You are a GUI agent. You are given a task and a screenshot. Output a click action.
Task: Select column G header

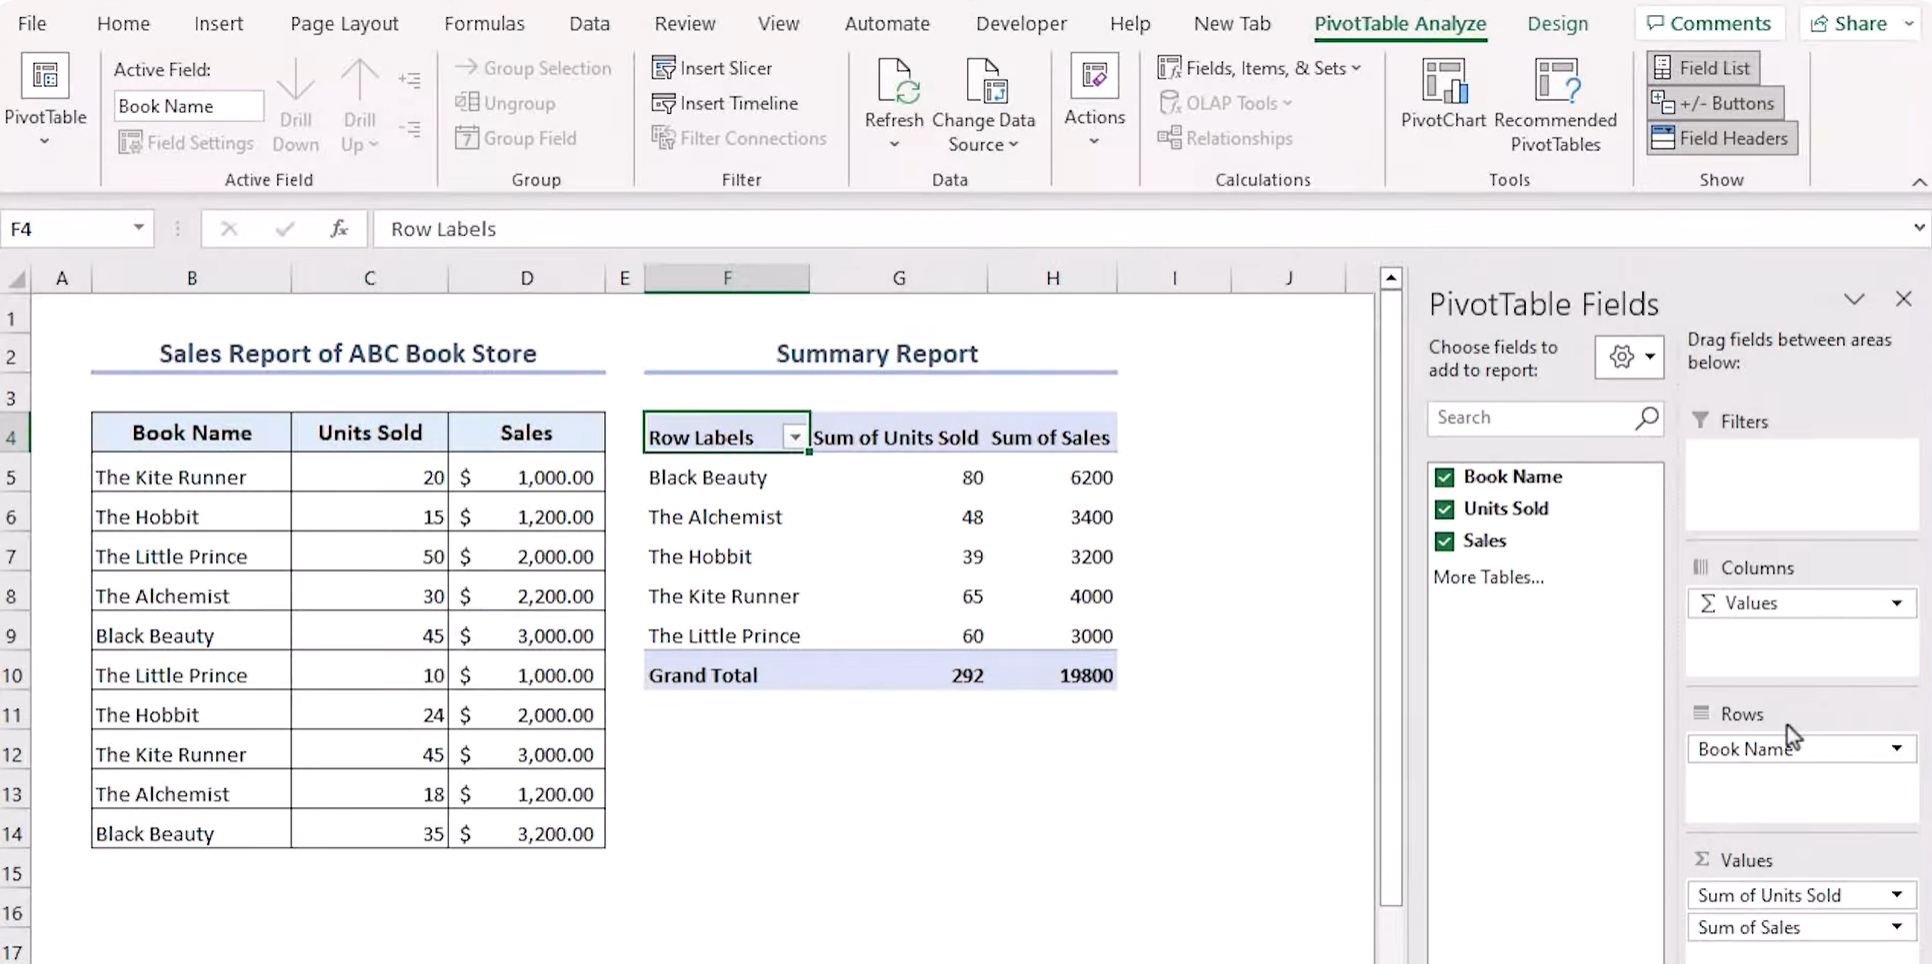point(898,279)
